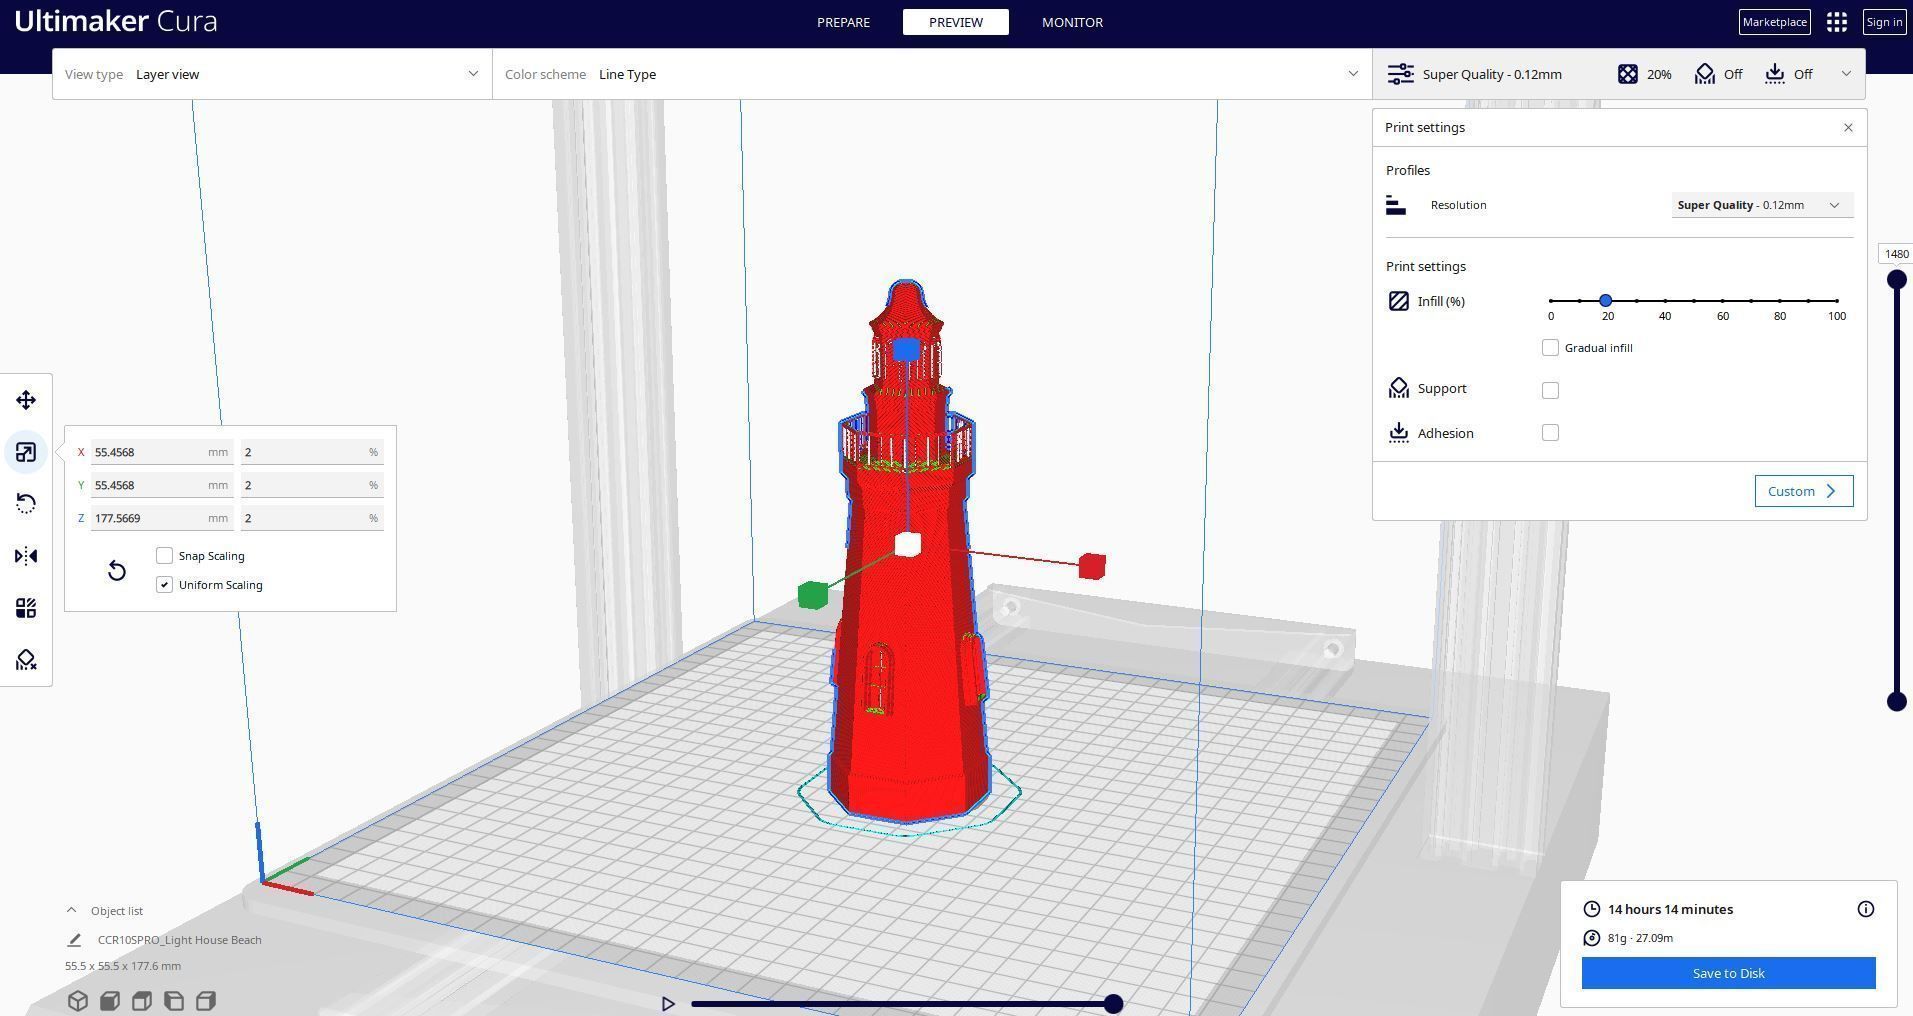1913x1016 pixels.
Task: Close the Print settings panel
Action: [1848, 128]
